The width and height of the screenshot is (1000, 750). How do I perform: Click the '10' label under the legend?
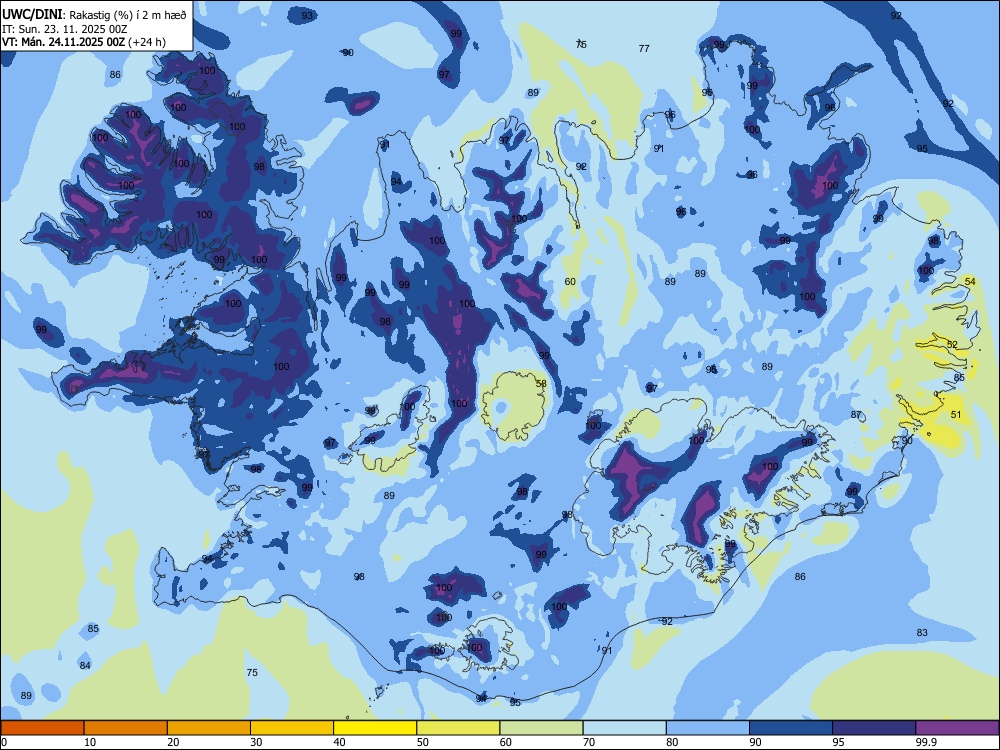pos(90,742)
